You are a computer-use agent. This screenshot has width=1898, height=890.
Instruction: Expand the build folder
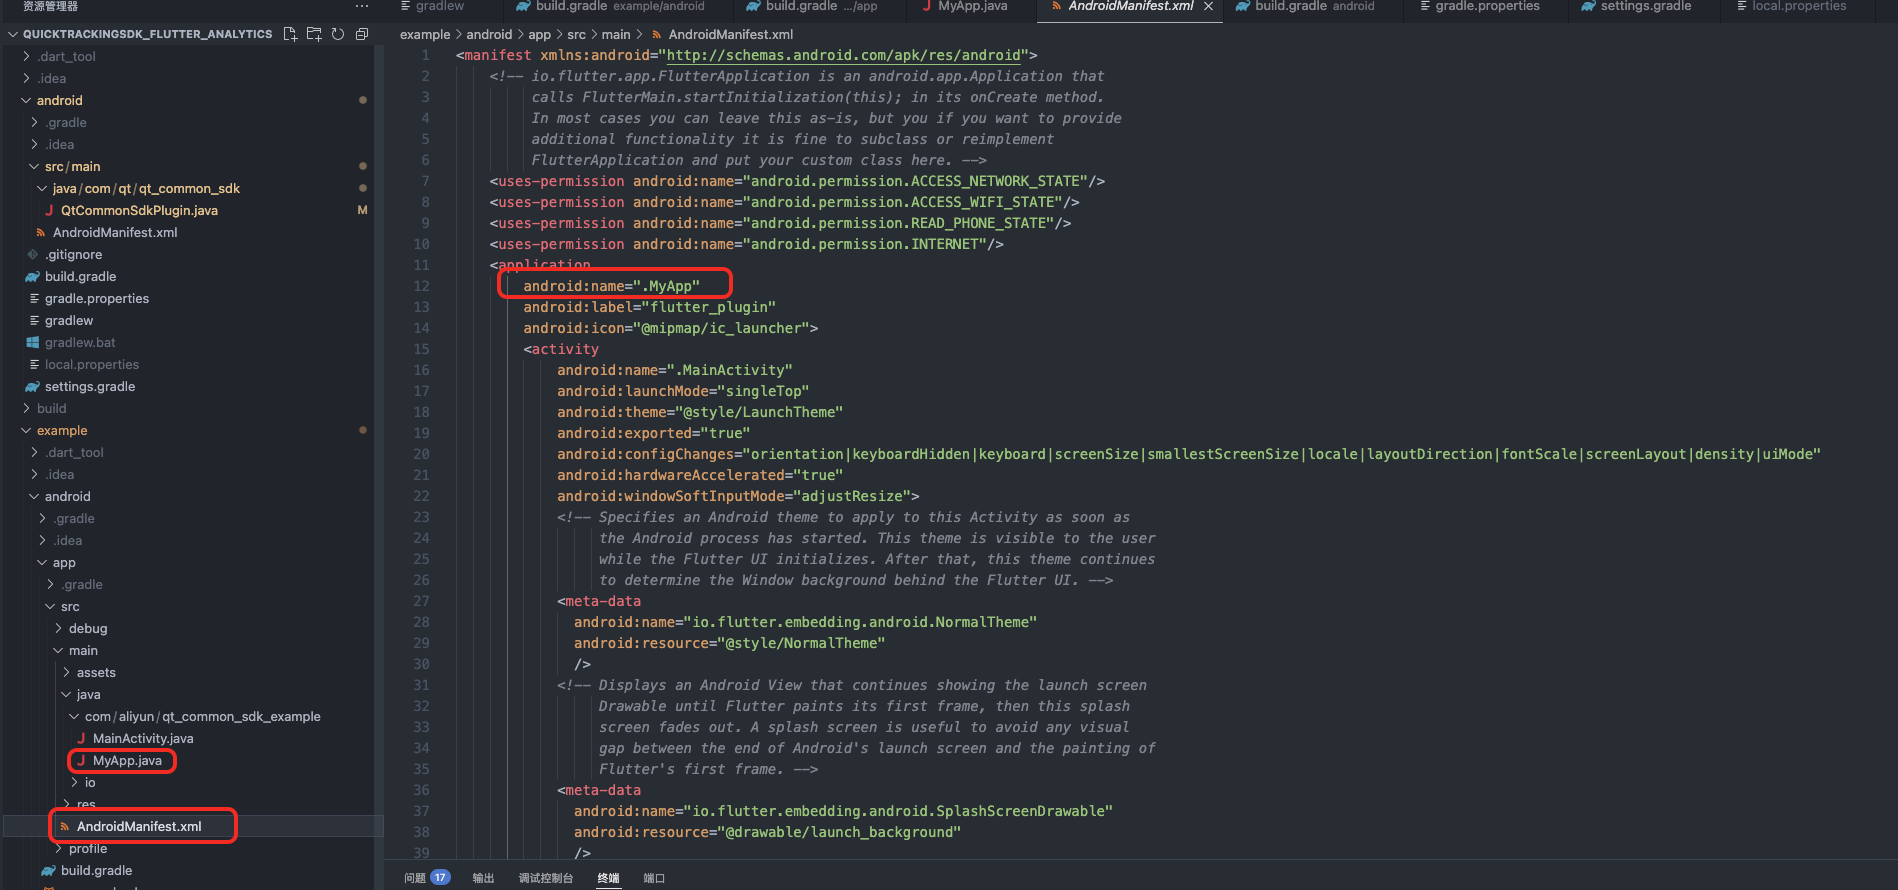click(x=51, y=408)
